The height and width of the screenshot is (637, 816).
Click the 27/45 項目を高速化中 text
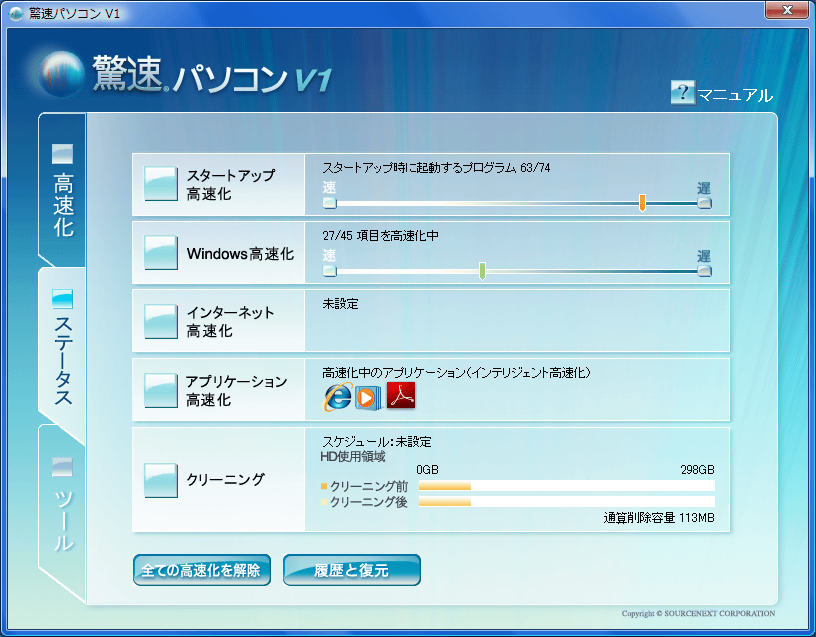380,236
